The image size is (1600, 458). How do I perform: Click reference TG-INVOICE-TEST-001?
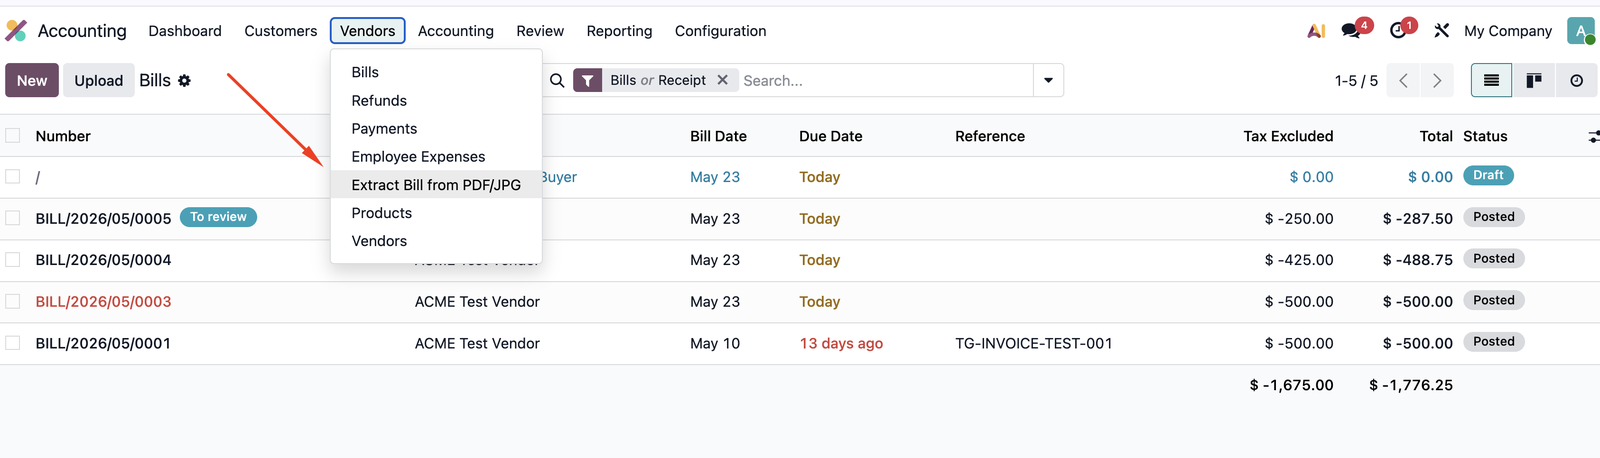[x=1033, y=343]
